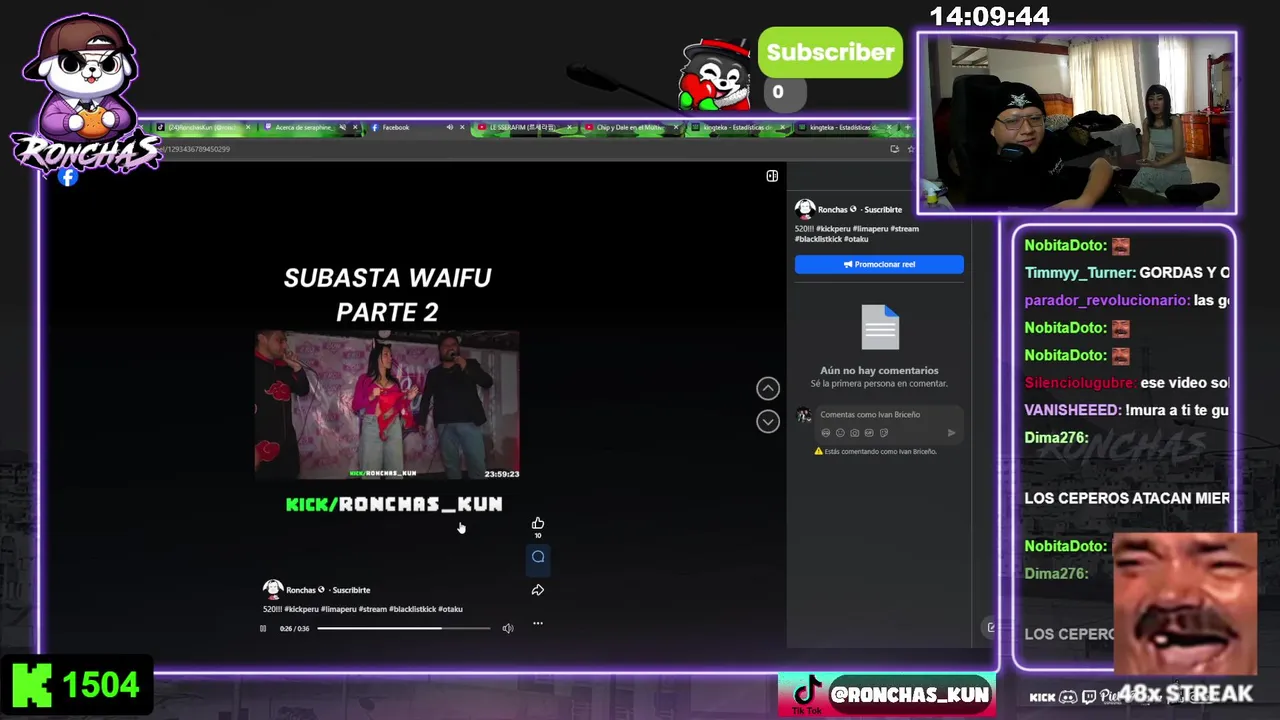Click 'Aún no hay comentarios' message
The height and width of the screenshot is (720, 1280).
coord(879,370)
